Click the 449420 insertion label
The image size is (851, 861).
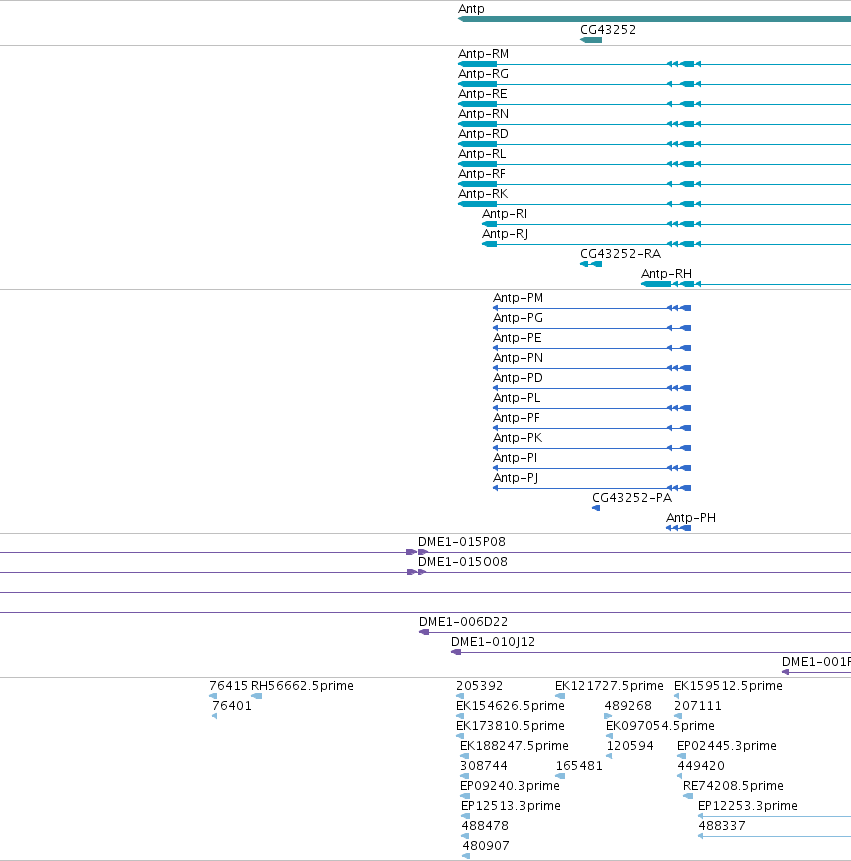(701, 765)
